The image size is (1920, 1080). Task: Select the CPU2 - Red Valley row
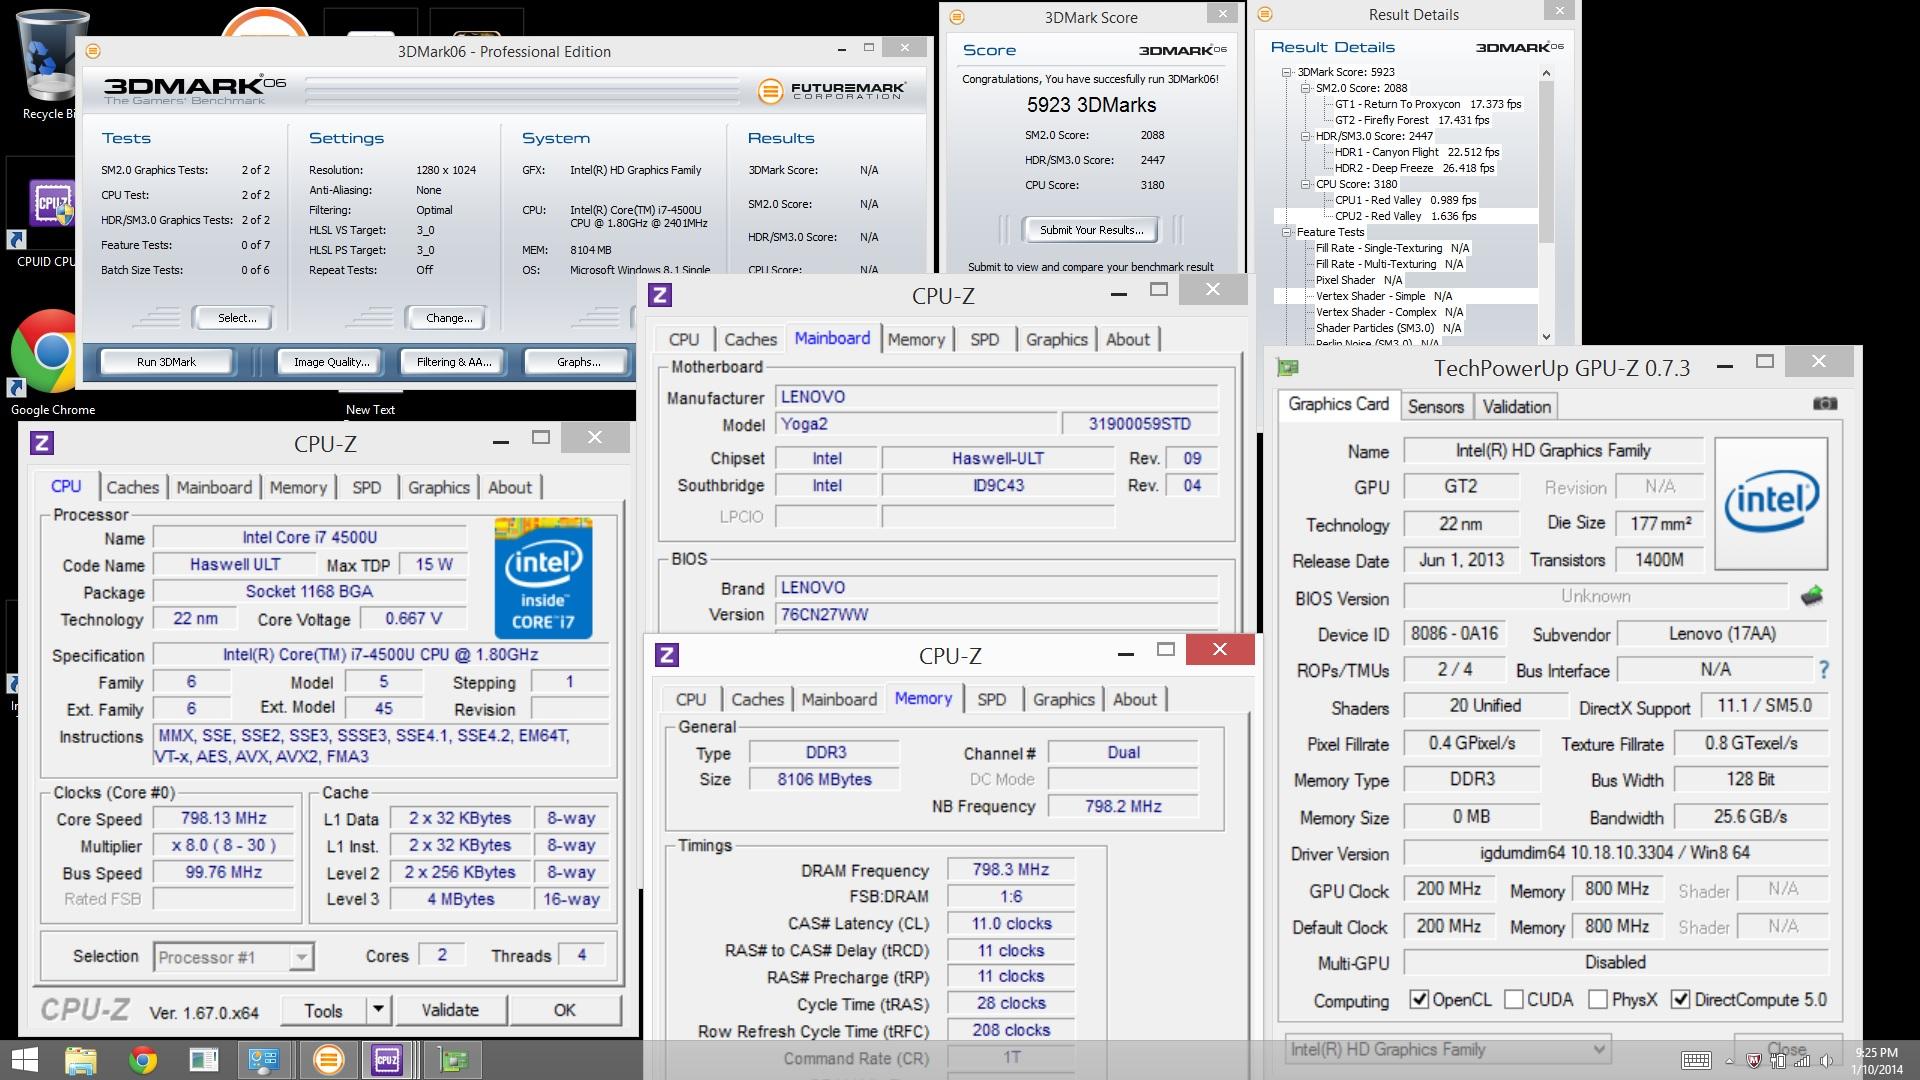1405,216
